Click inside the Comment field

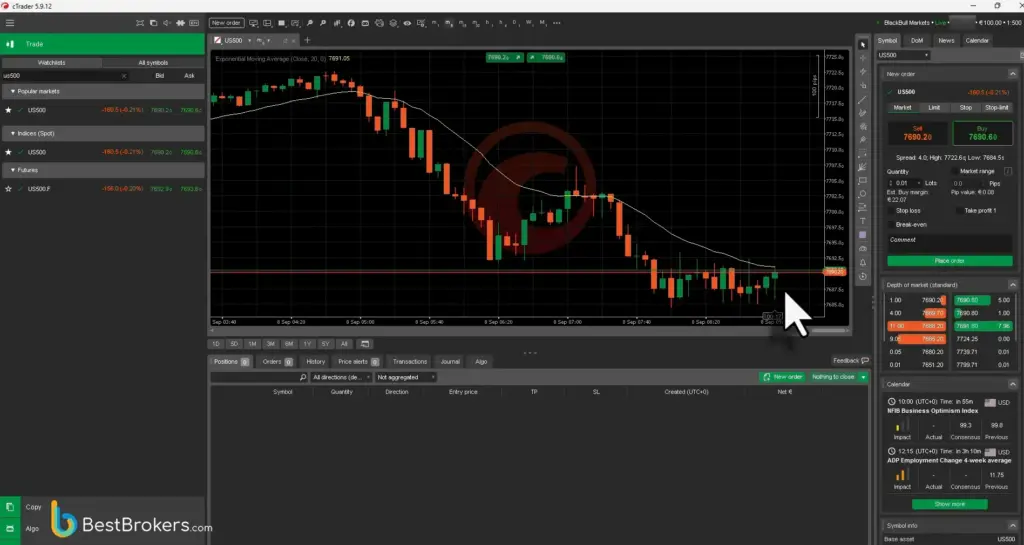click(x=950, y=243)
